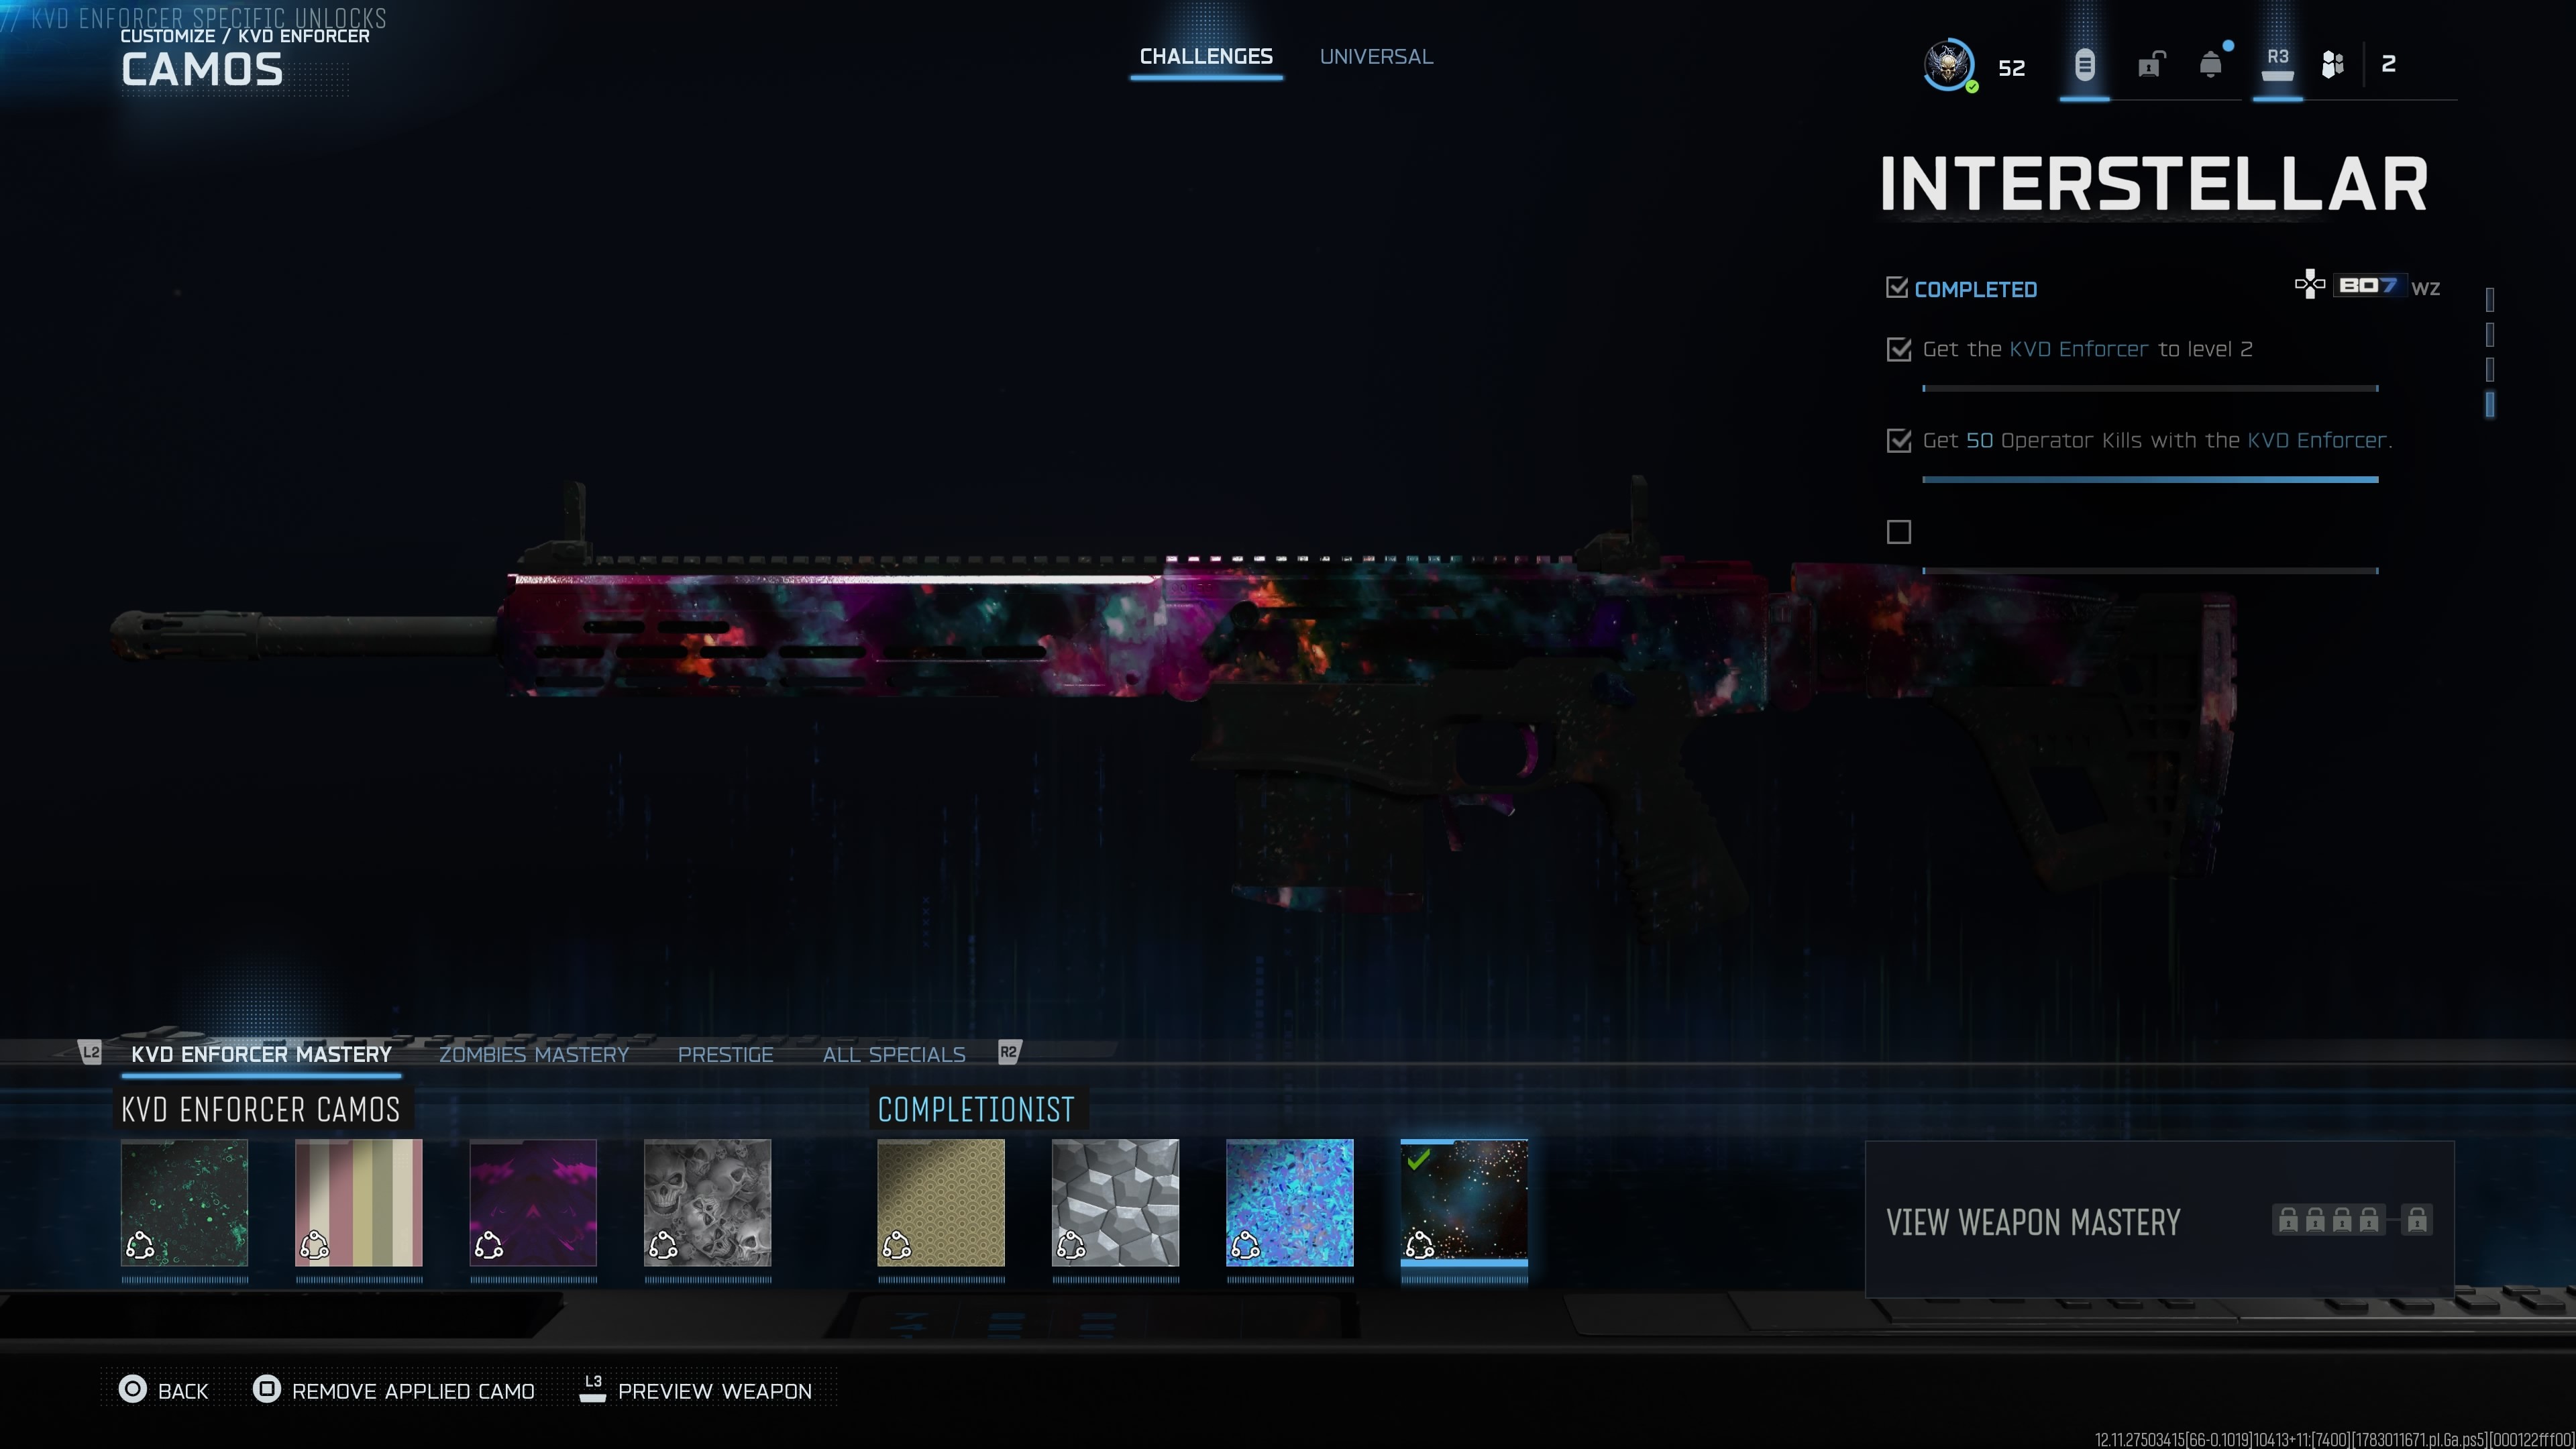Toggle the empty third challenge checkbox
Screen dimensions: 2576x1449
coord(1899,532)
